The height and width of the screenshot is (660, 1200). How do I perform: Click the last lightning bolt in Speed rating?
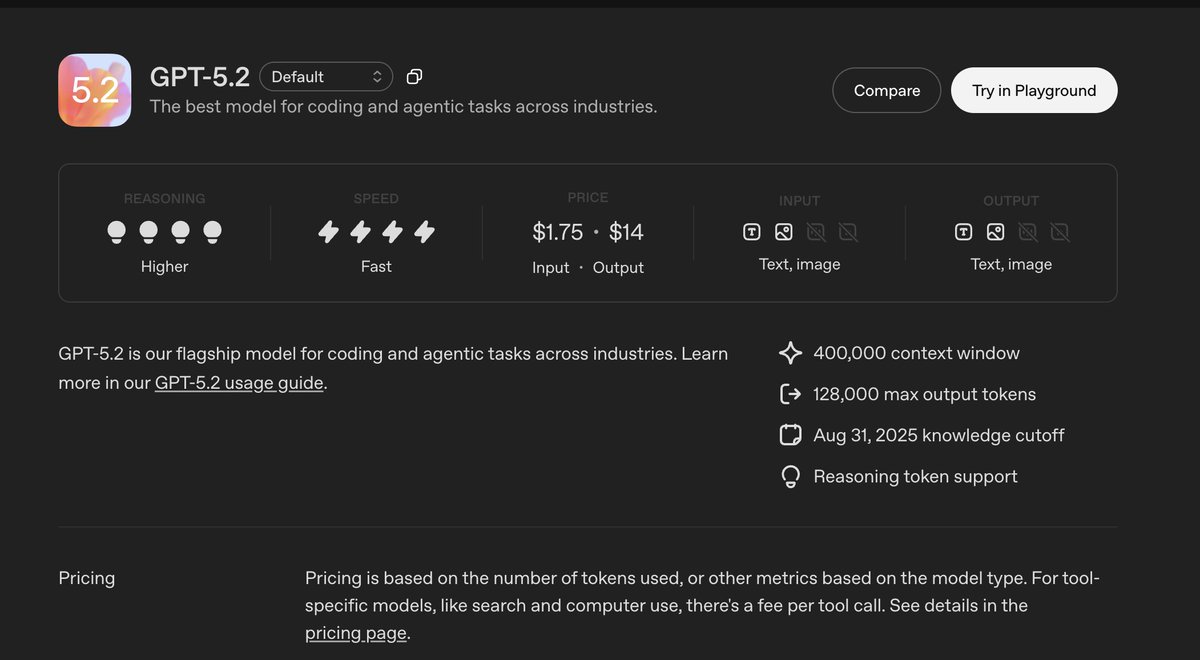pos(425,232)
